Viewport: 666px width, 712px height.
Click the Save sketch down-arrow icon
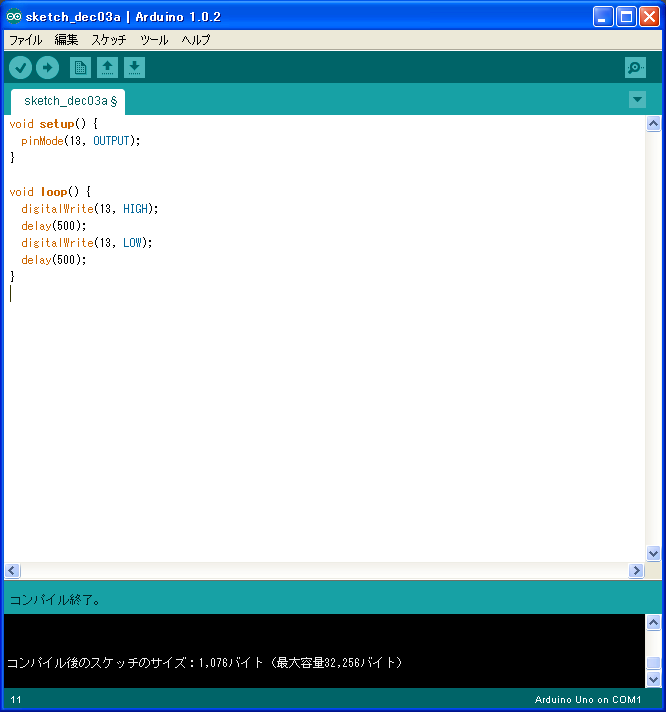(134, 67)
